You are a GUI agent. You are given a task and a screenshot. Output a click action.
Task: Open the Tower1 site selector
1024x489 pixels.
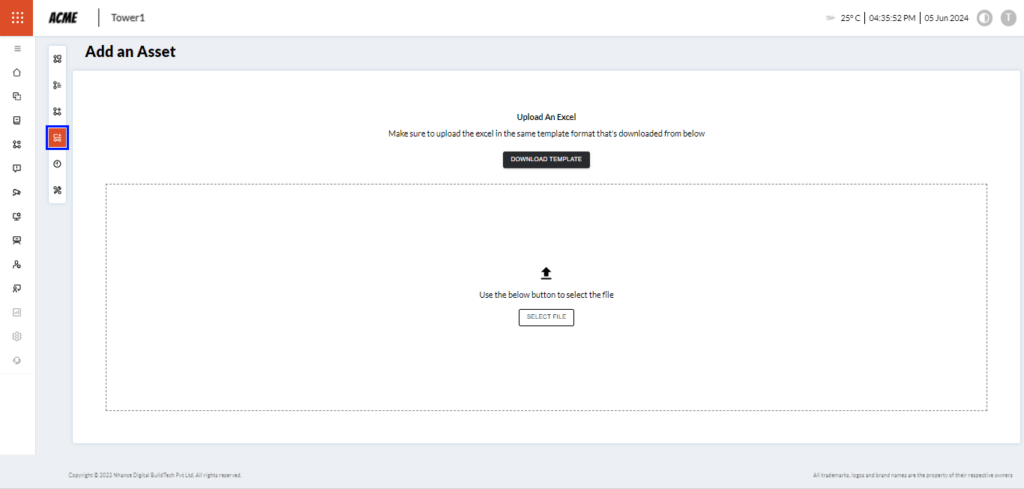point(128,18)
